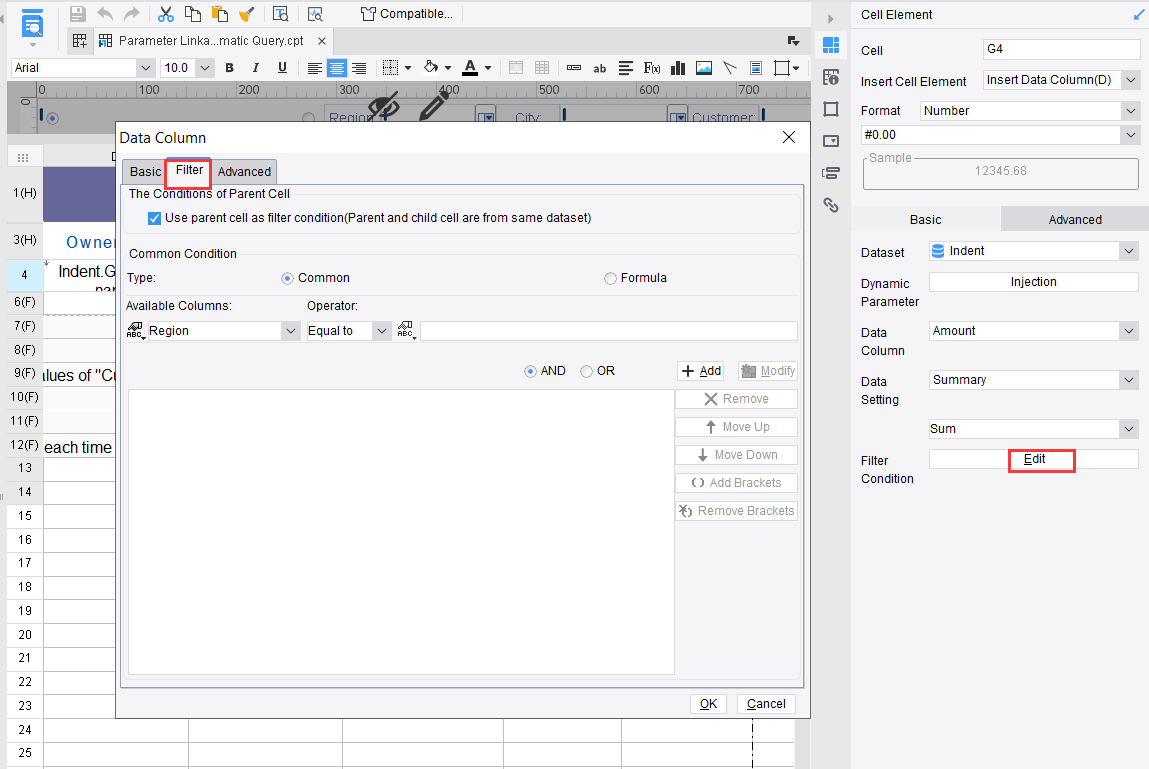Select the OR radio button

coord(586,372)
